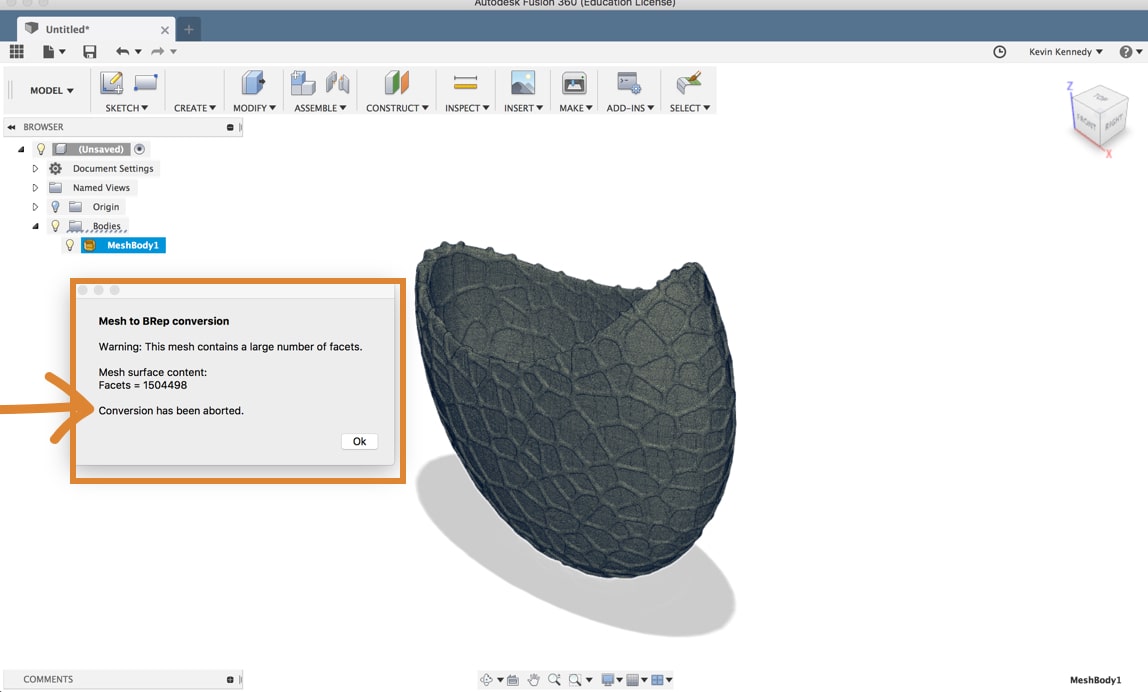
Task: Click the 3D Print make icon
Action: coord(574,83)
